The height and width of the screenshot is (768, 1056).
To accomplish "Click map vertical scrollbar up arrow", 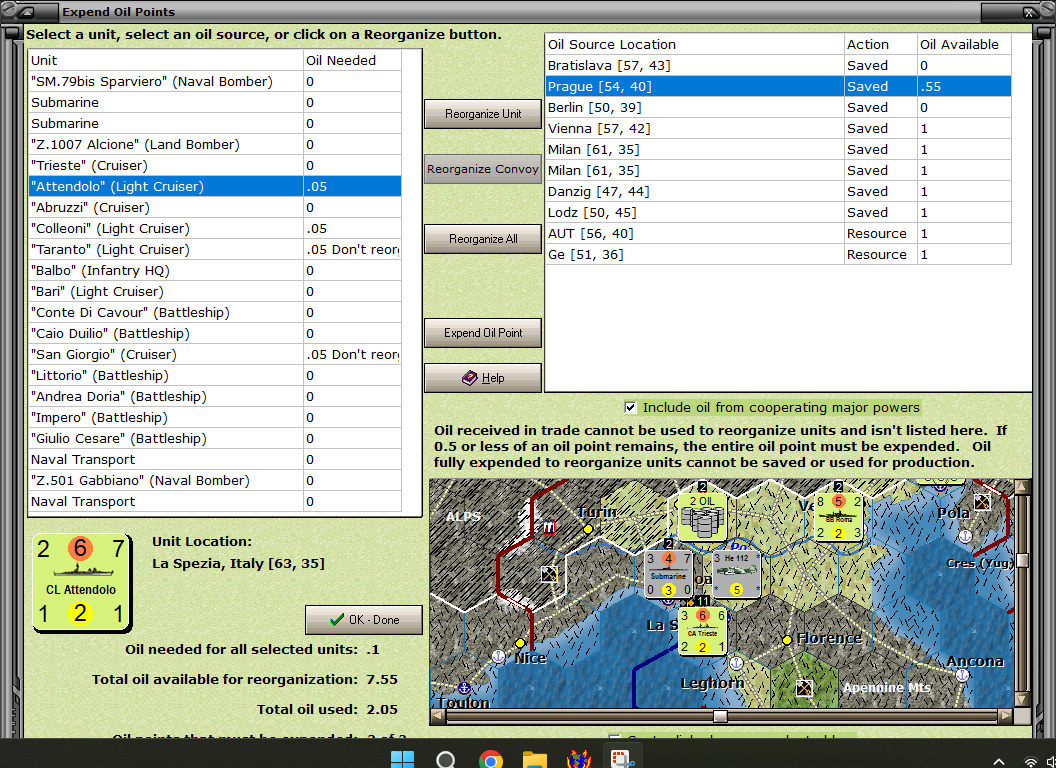I will [1022, 486].
